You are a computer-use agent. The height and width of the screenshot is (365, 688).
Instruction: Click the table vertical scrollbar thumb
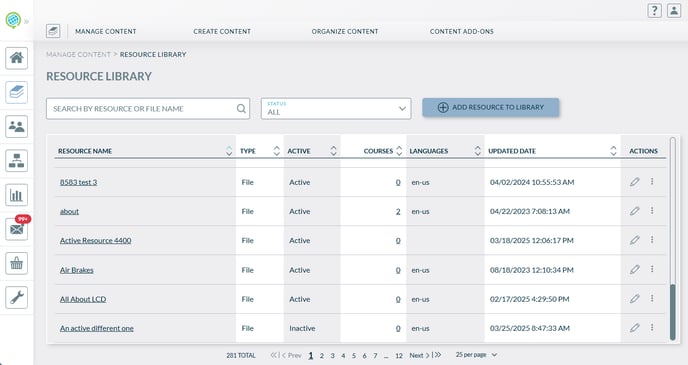673,312
